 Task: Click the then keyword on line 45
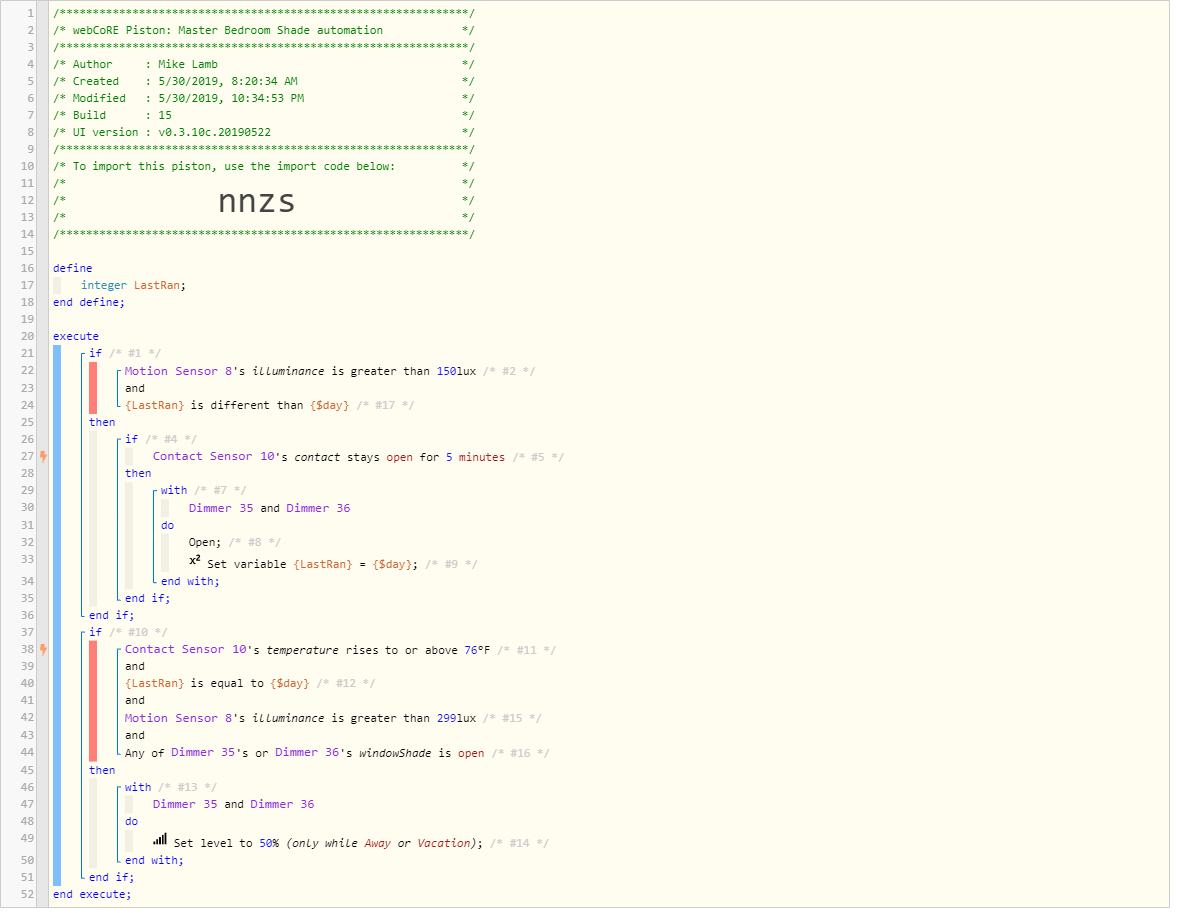click(x=102, y=771)
